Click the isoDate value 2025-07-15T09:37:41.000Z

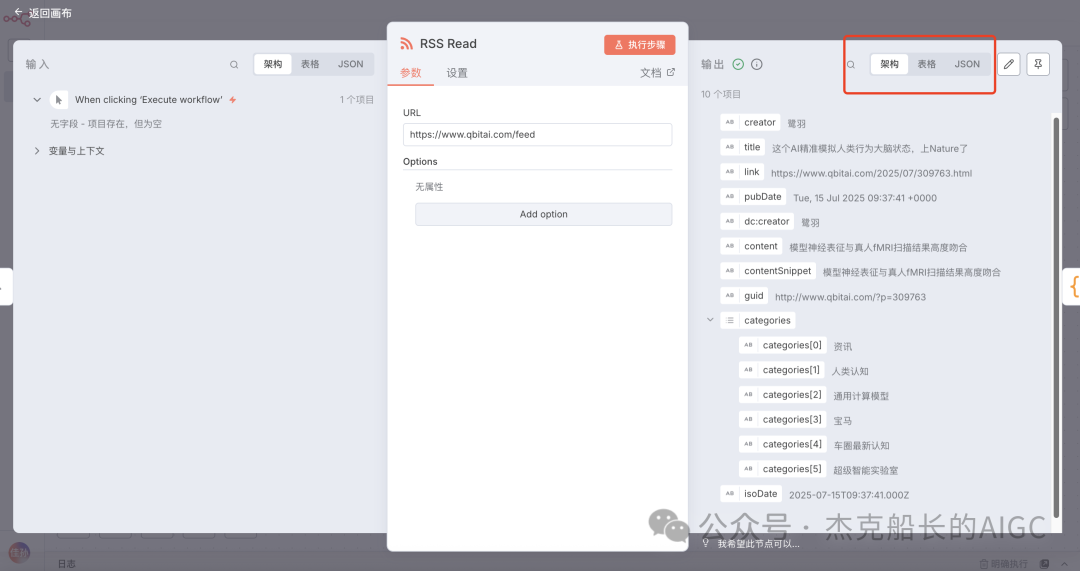[849, 495]
